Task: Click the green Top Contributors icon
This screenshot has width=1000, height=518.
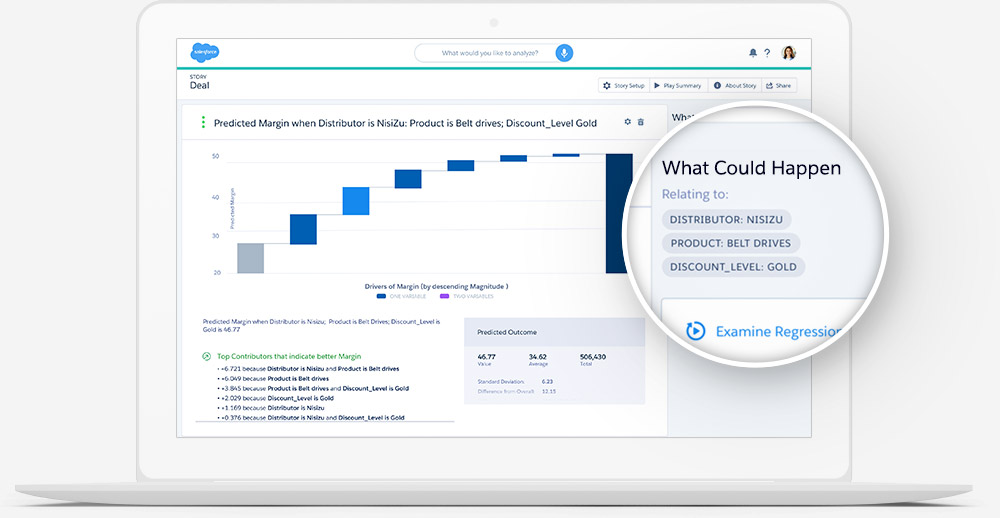Action: [x=207, y=357]
